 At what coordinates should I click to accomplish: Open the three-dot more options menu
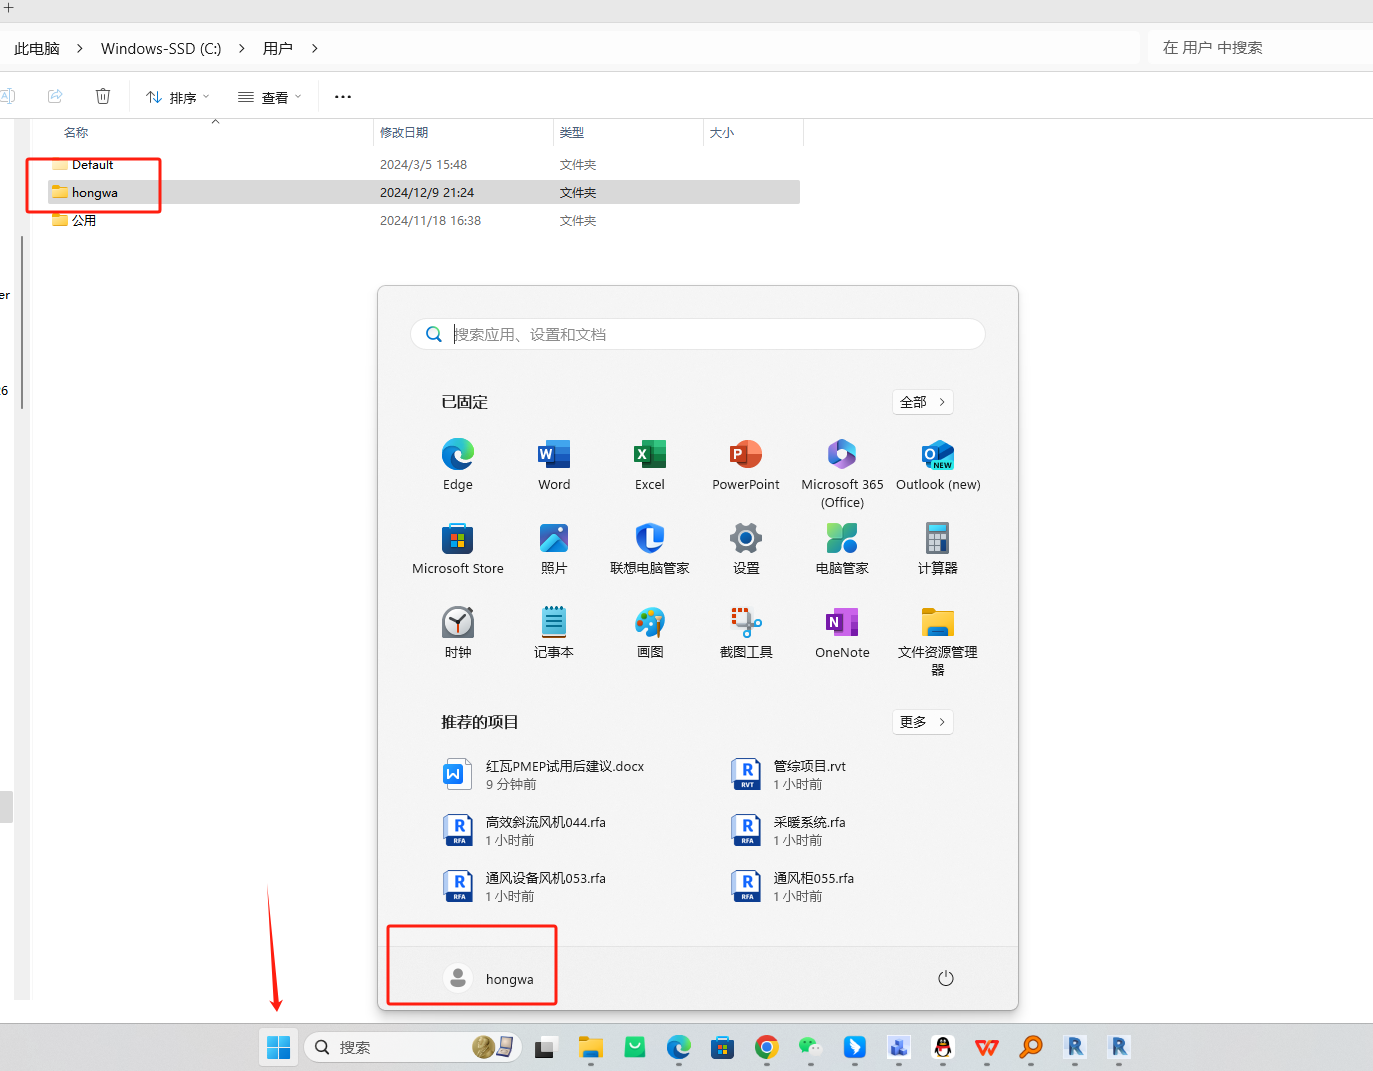pos(343,97)
